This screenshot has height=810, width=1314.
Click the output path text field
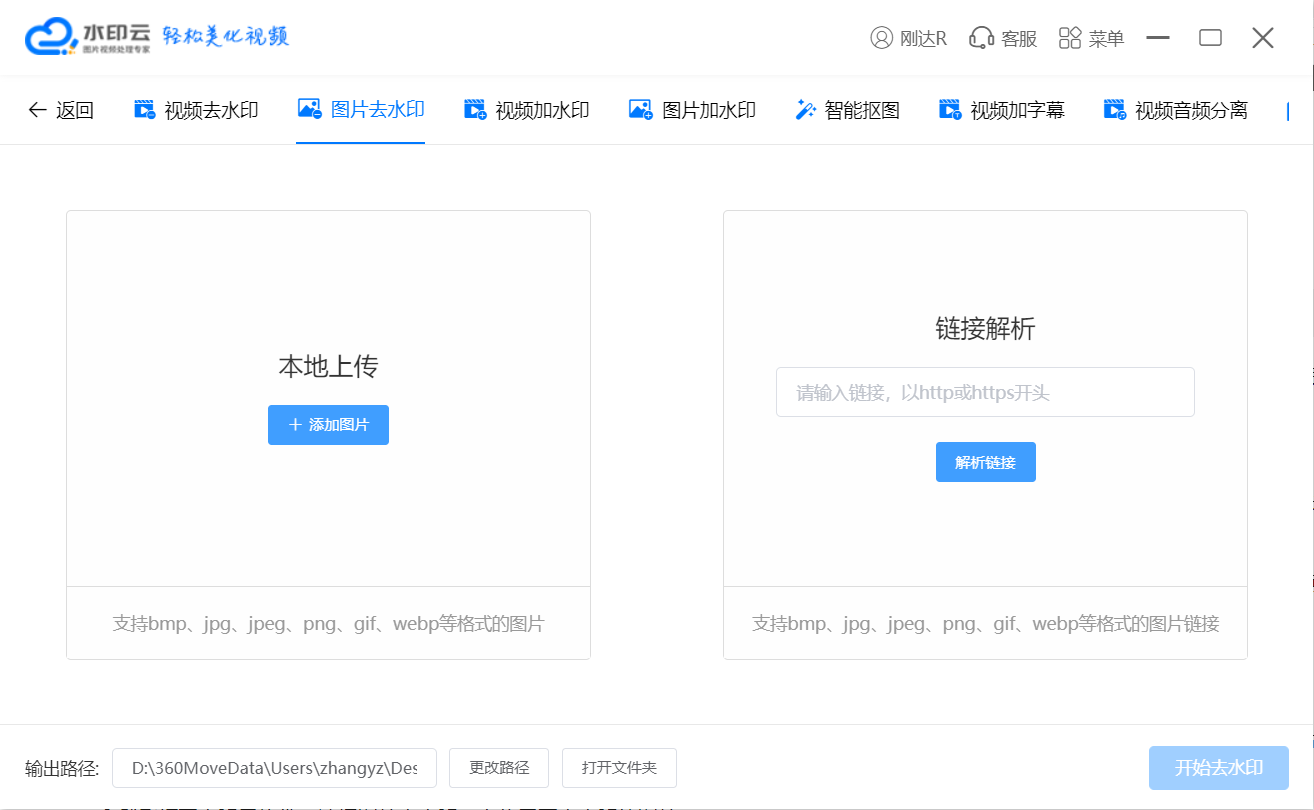274,768
